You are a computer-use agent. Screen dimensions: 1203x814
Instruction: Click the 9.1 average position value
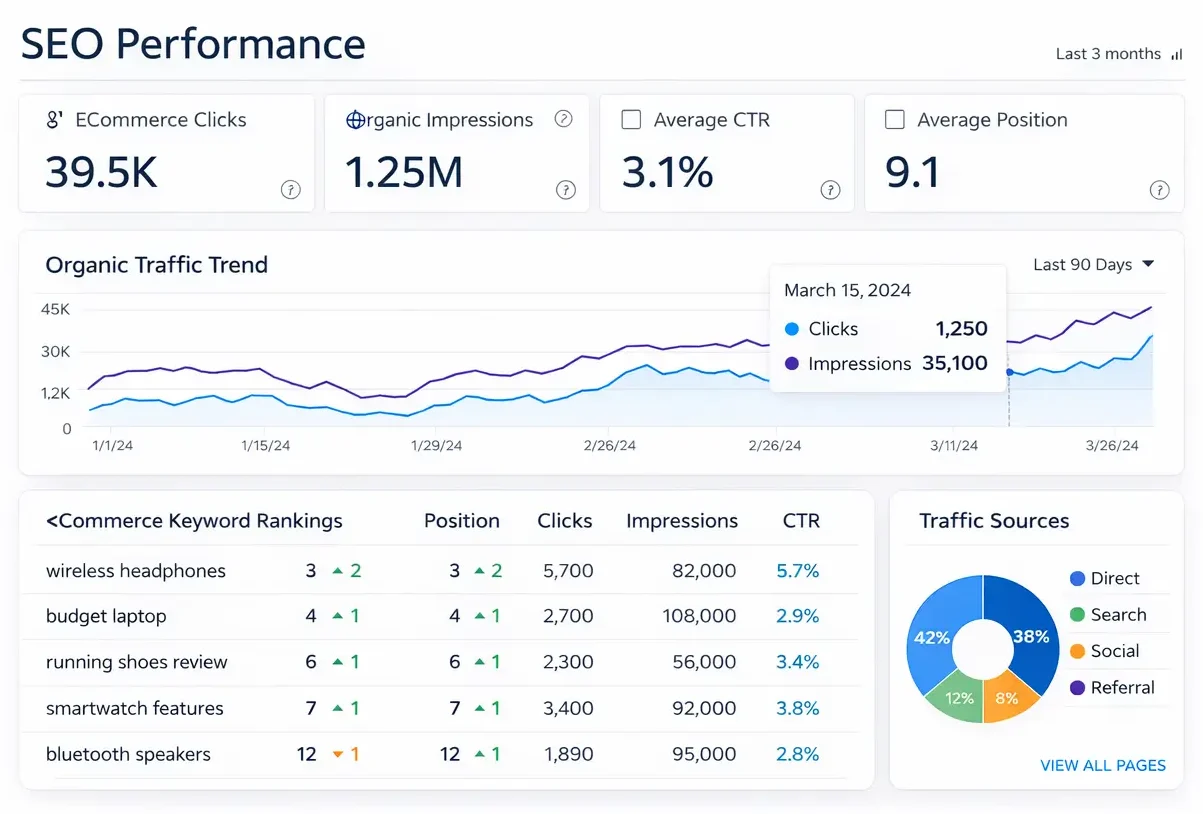pyautogui.click(x=913, y=173)
